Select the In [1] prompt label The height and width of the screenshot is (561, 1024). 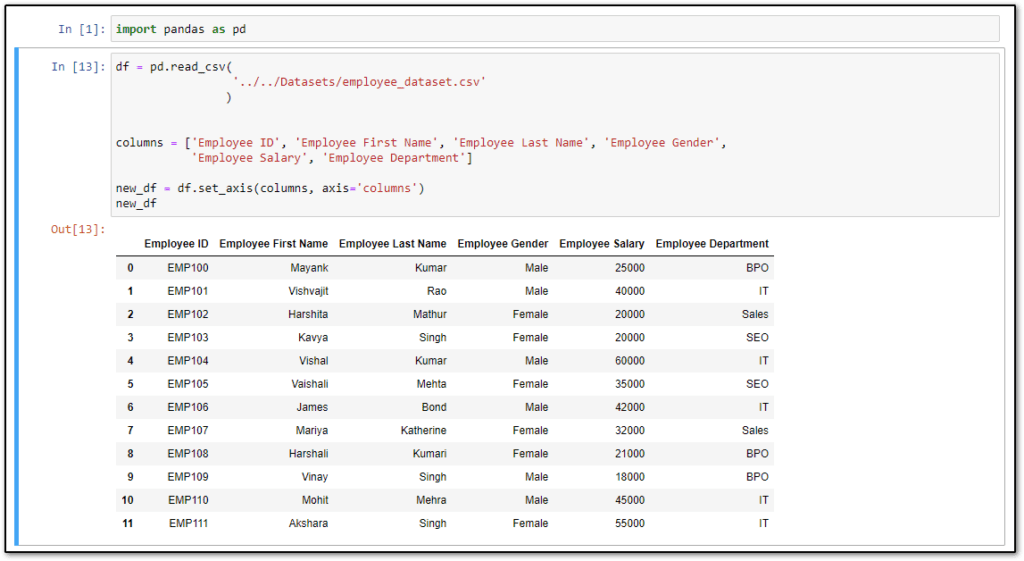(82, 29)
